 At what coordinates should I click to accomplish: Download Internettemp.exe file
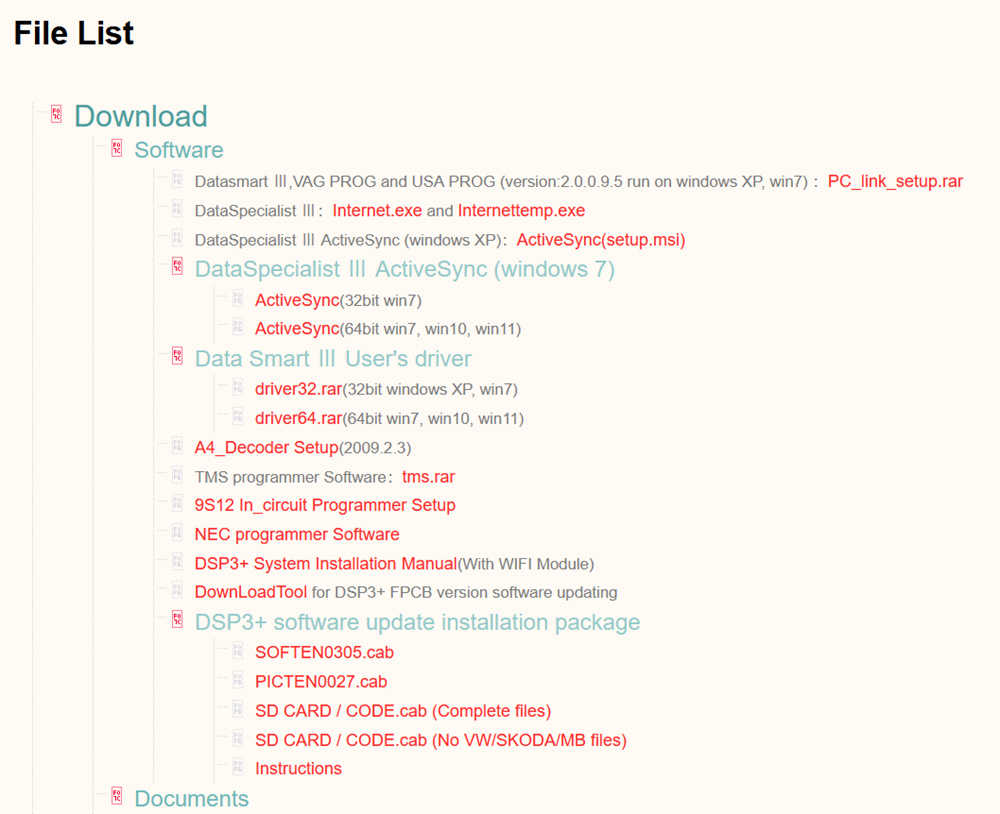point(521,211)
